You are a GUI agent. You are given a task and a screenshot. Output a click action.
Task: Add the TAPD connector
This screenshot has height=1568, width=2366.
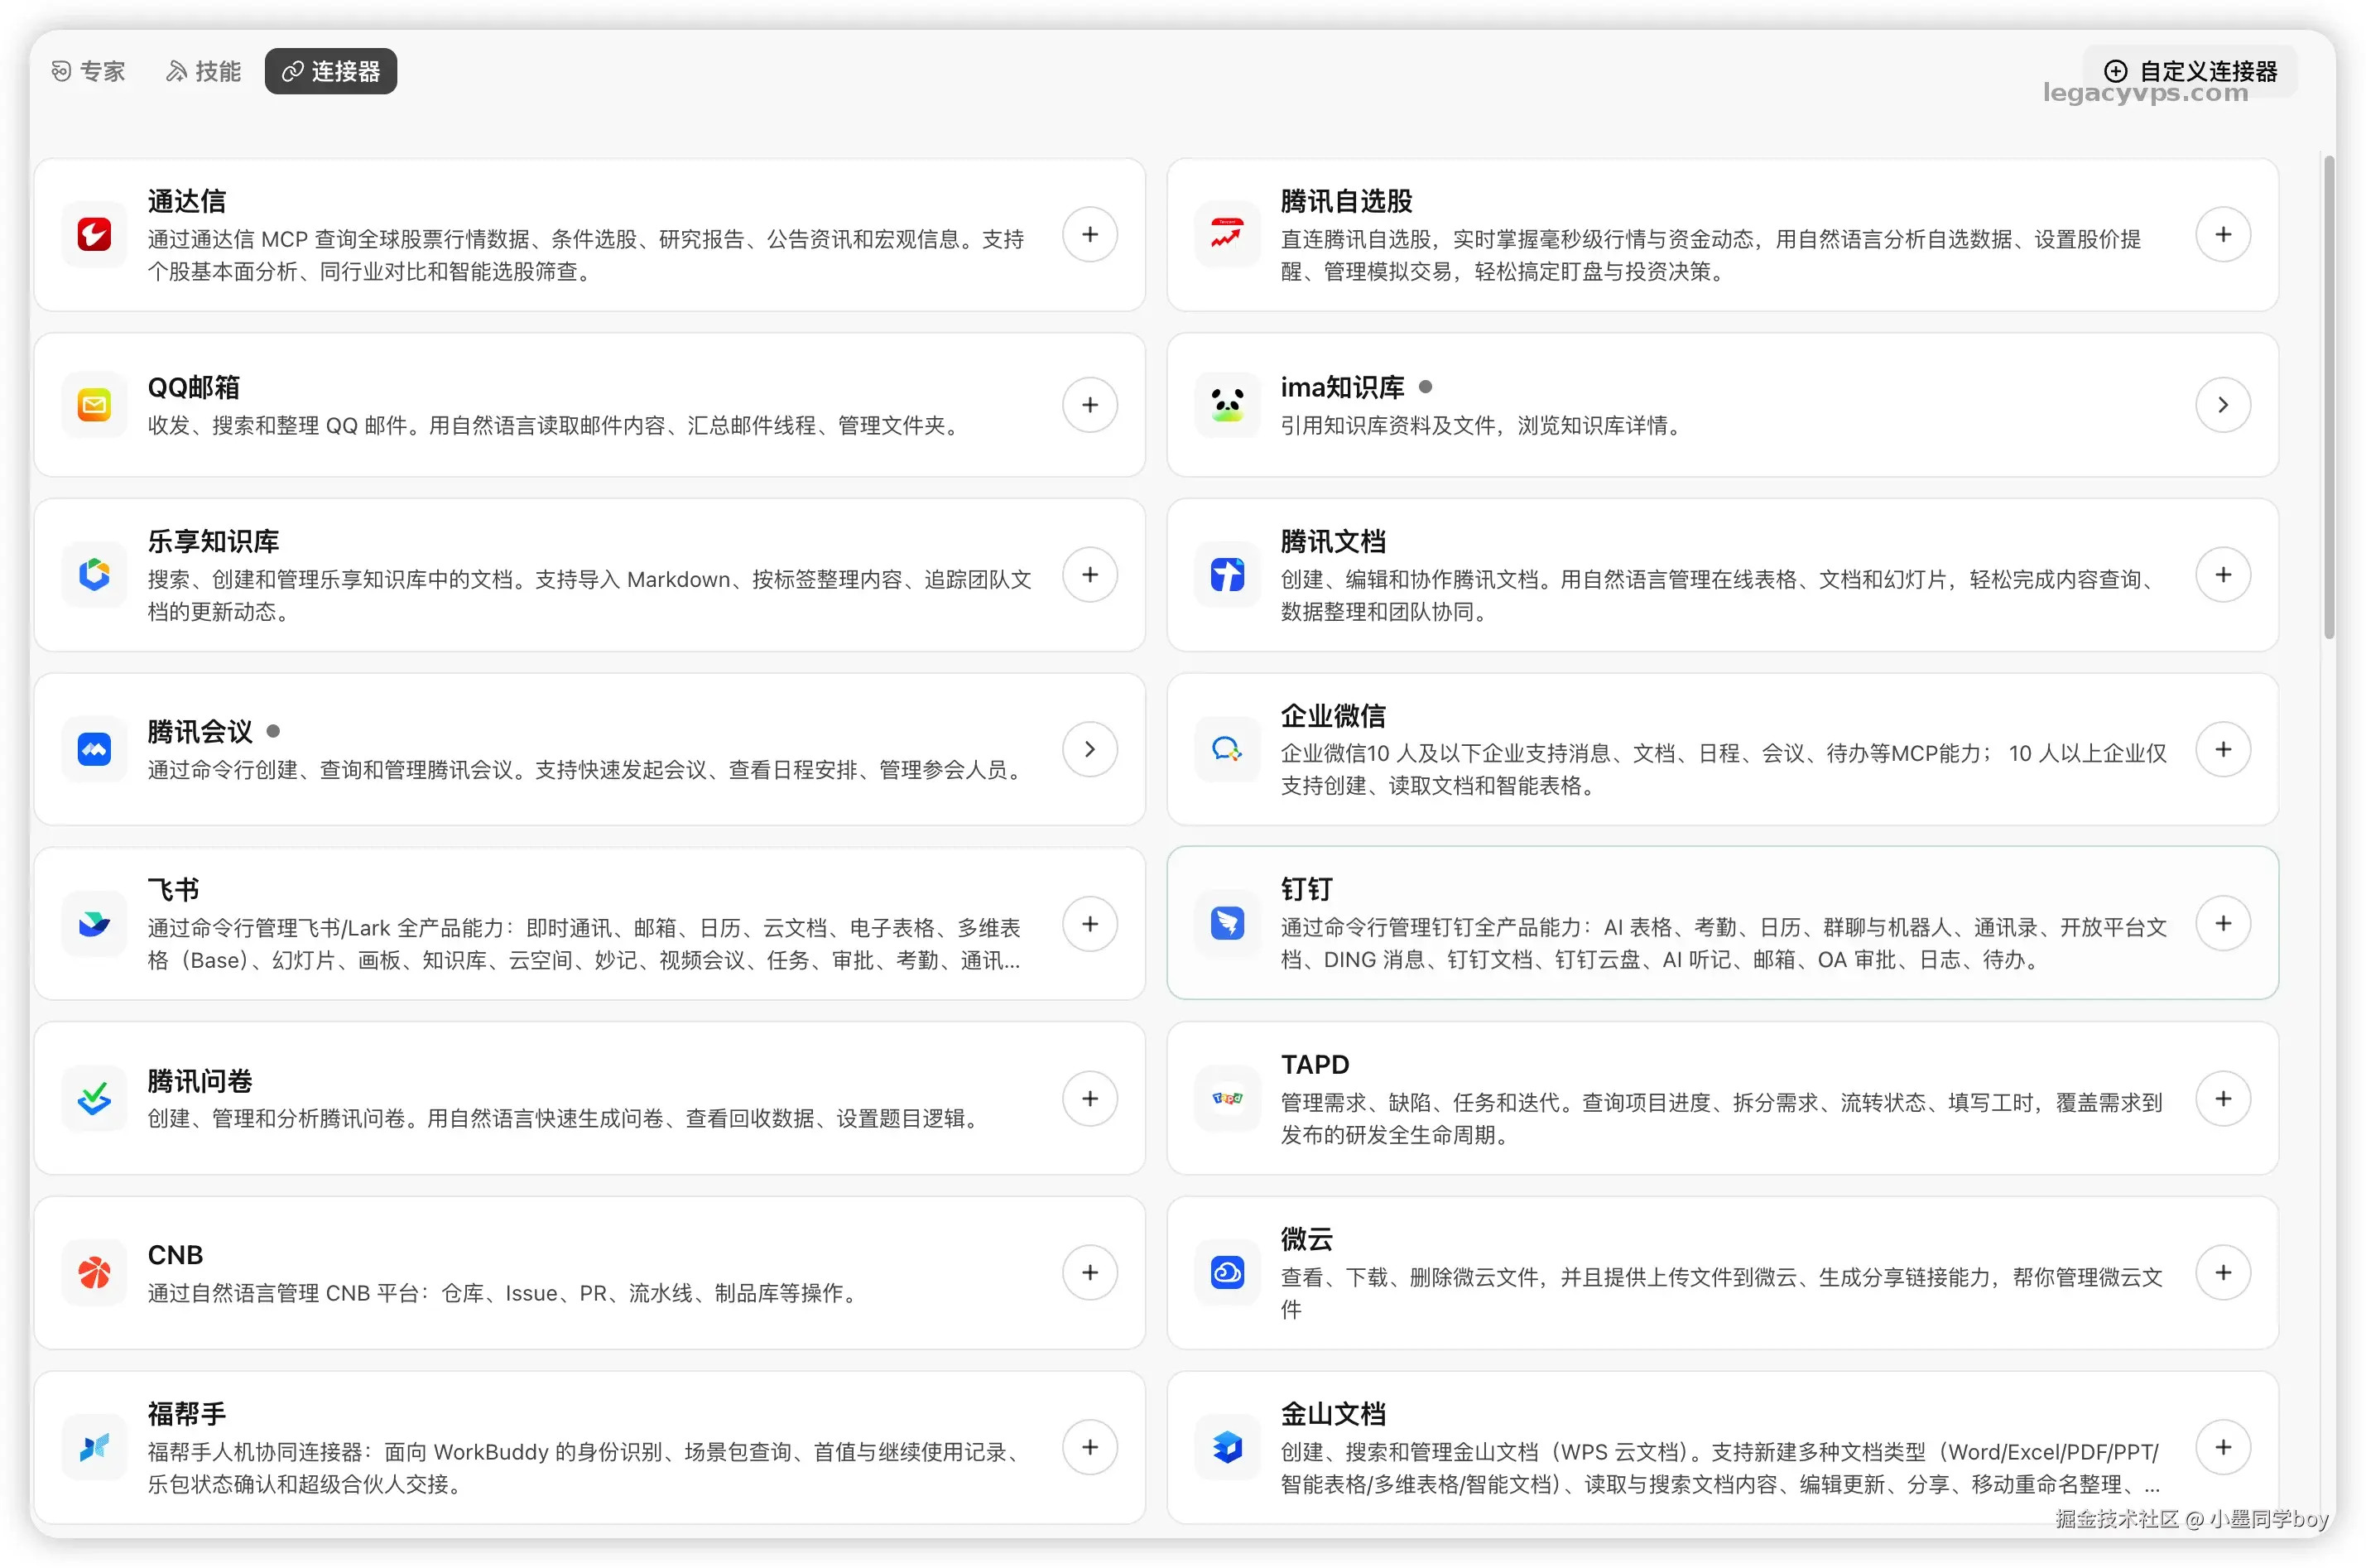2223,1099
